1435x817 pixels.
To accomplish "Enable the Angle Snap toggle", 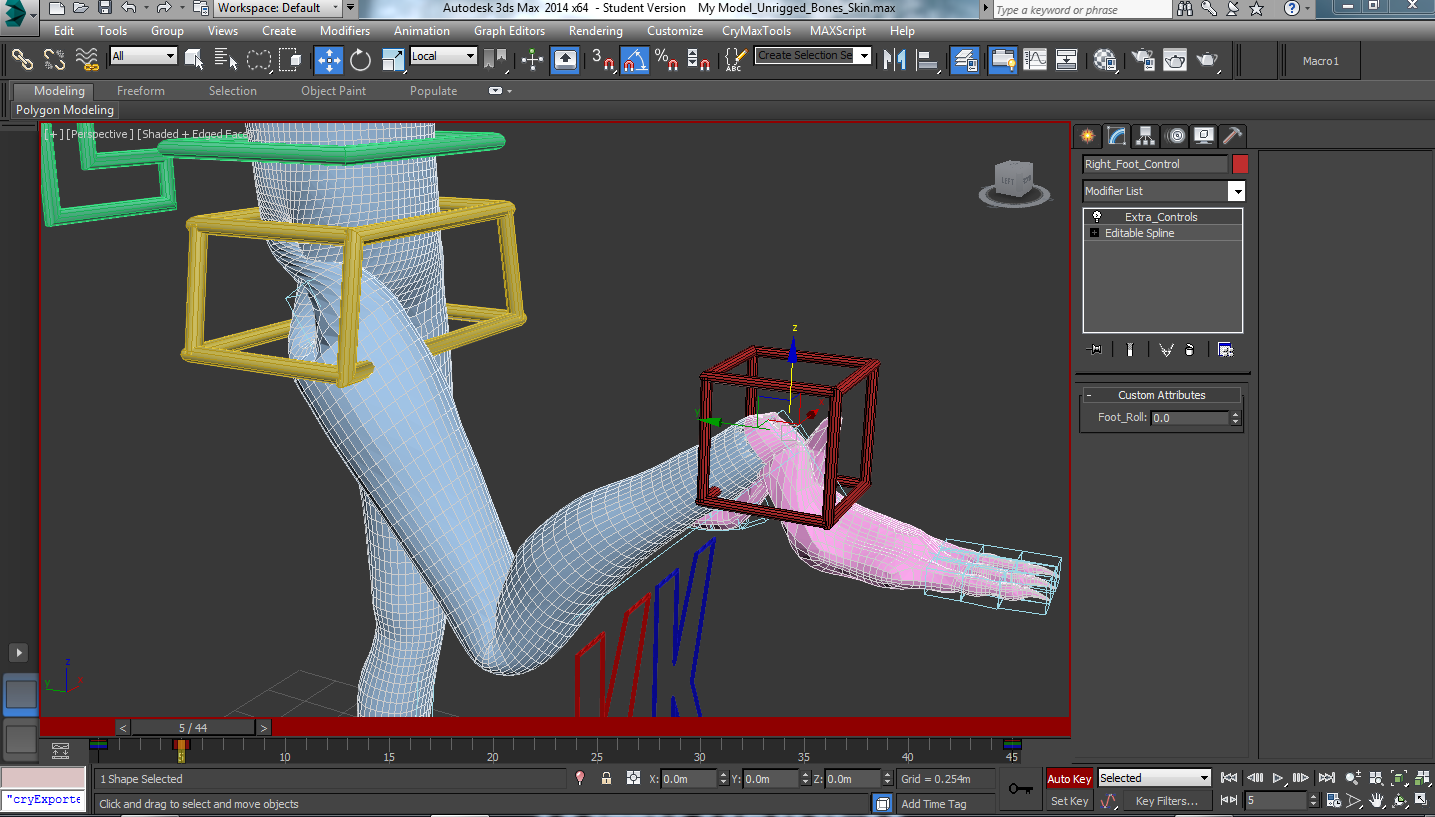I will [634, 60].
